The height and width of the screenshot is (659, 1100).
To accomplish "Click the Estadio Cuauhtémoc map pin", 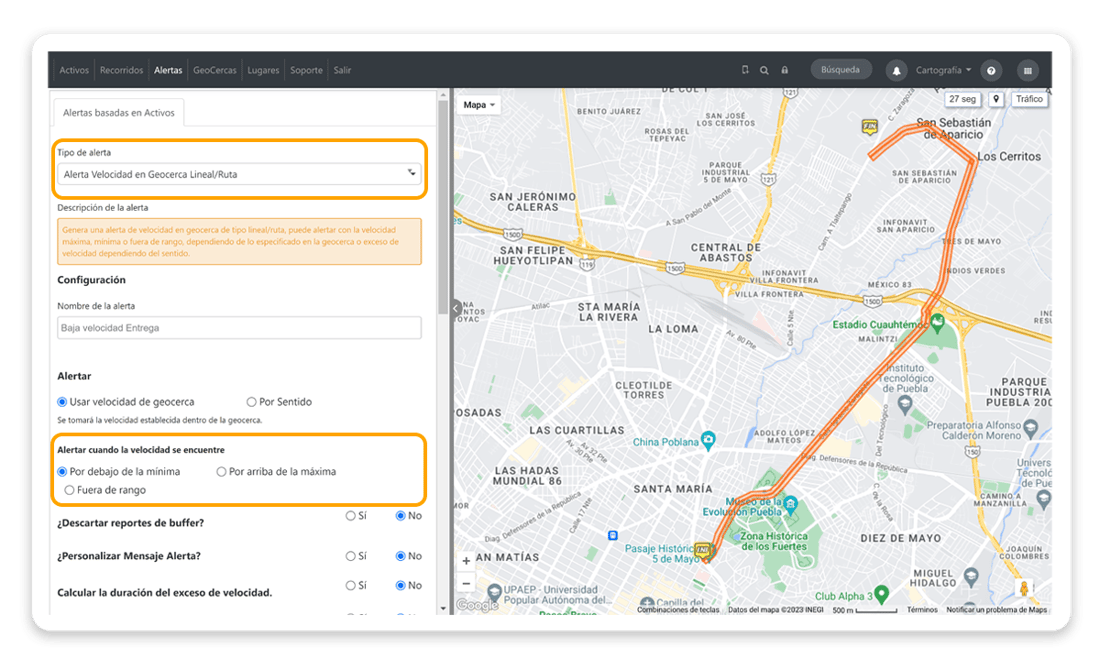I will click(x=937, y=323).
